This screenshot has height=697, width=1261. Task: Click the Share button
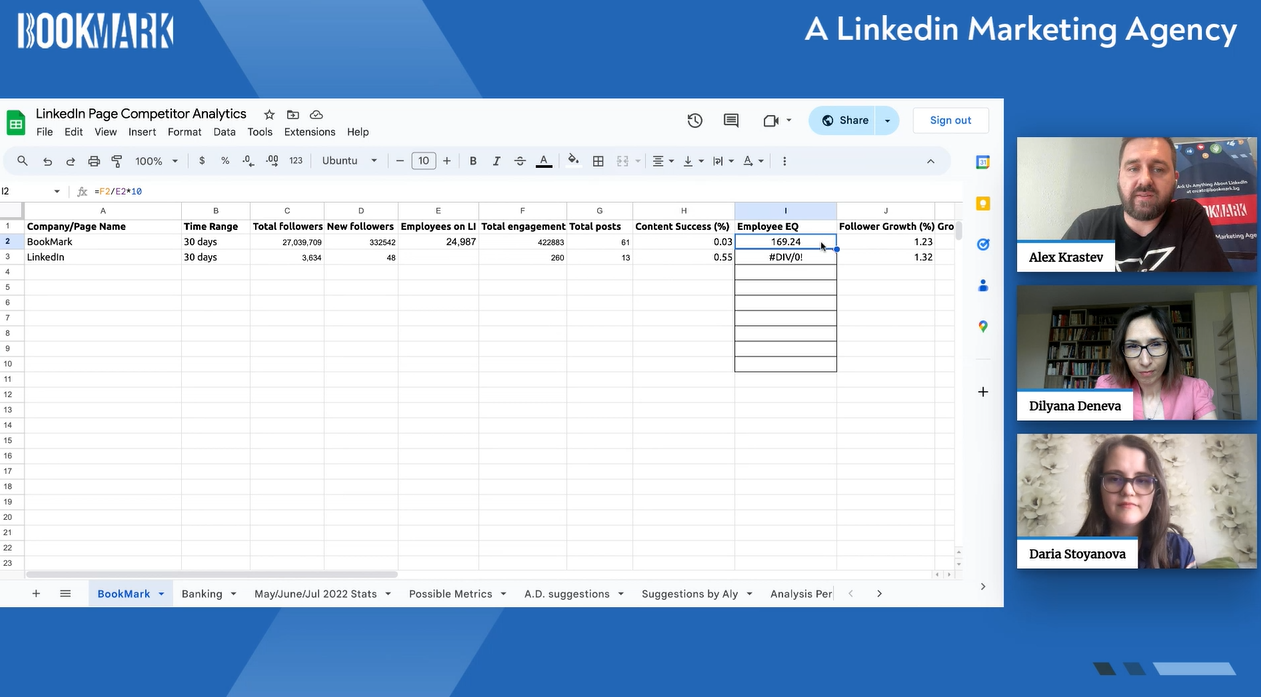(x=843, y=121)
